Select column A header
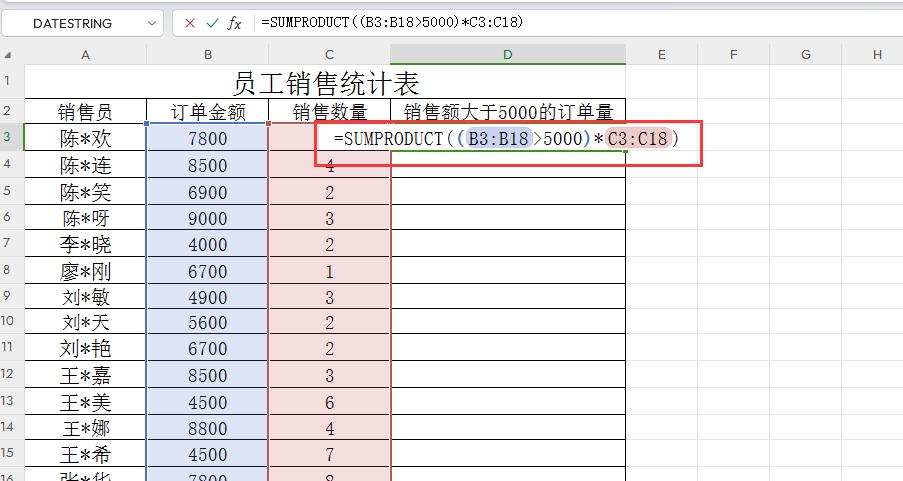903x481 pixels. [85, 55]
